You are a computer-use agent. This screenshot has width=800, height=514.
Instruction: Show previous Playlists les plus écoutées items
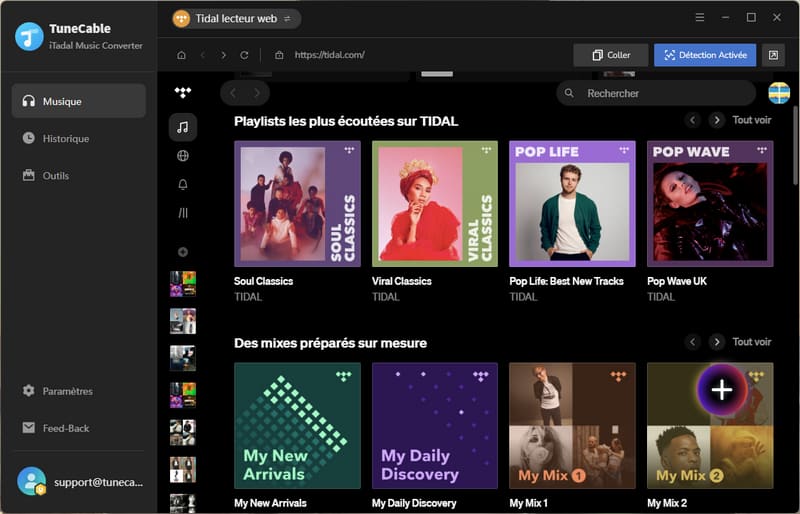(692, 120)
